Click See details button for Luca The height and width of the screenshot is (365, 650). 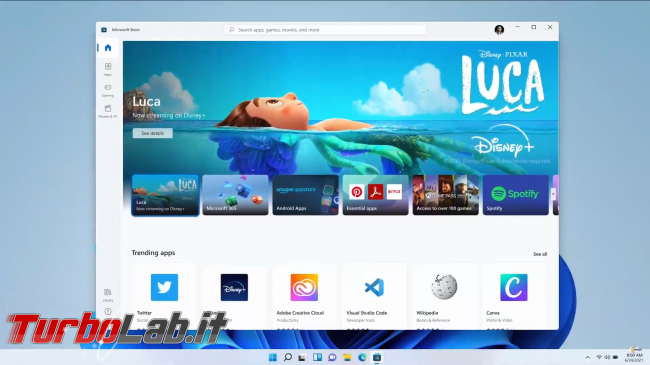(x=153, y=133)
